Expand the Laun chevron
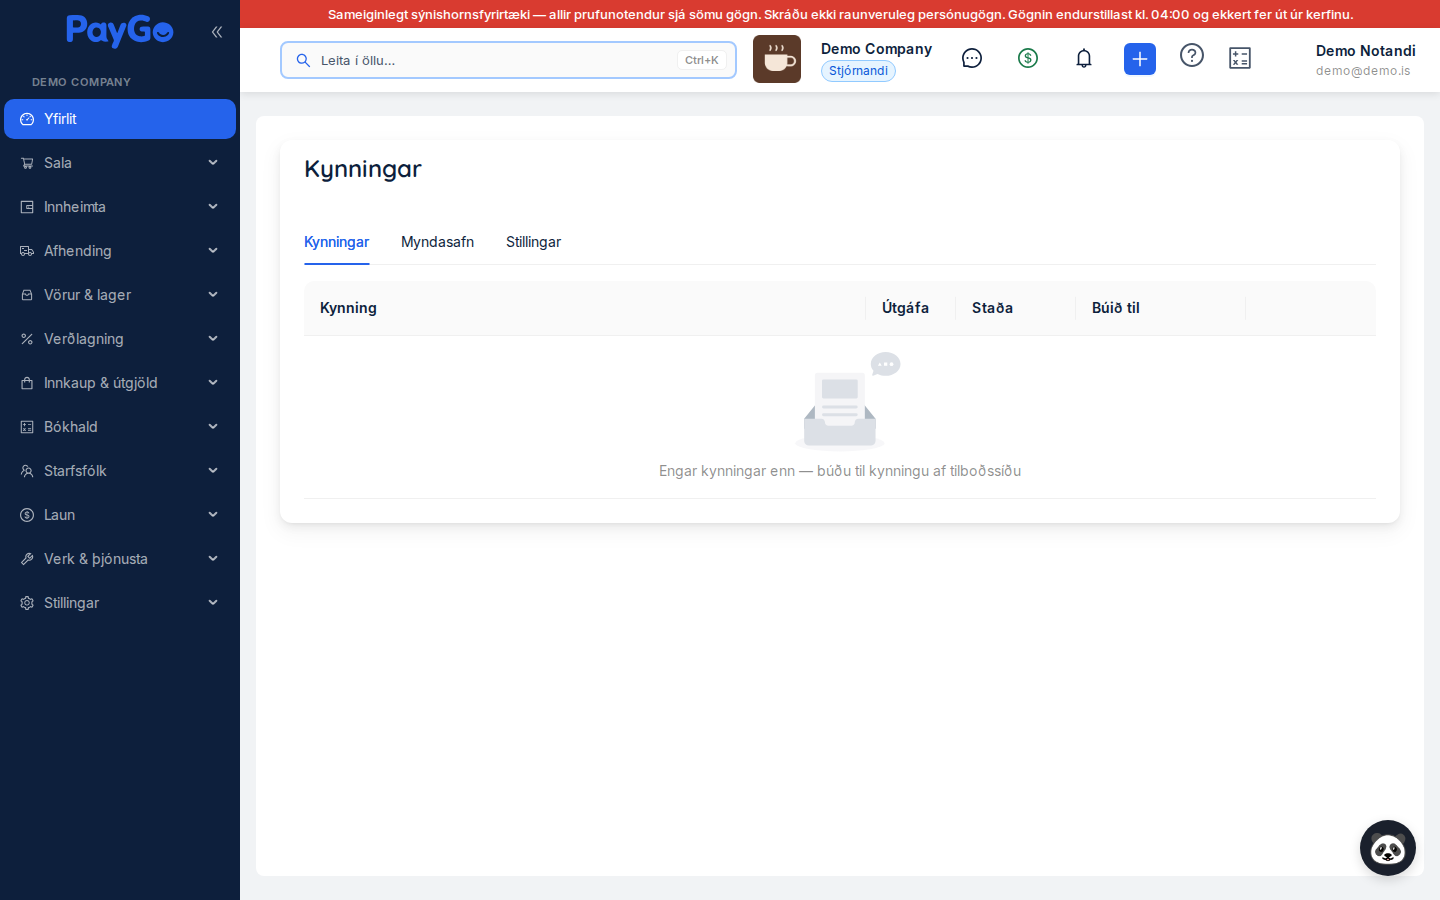 213,515
